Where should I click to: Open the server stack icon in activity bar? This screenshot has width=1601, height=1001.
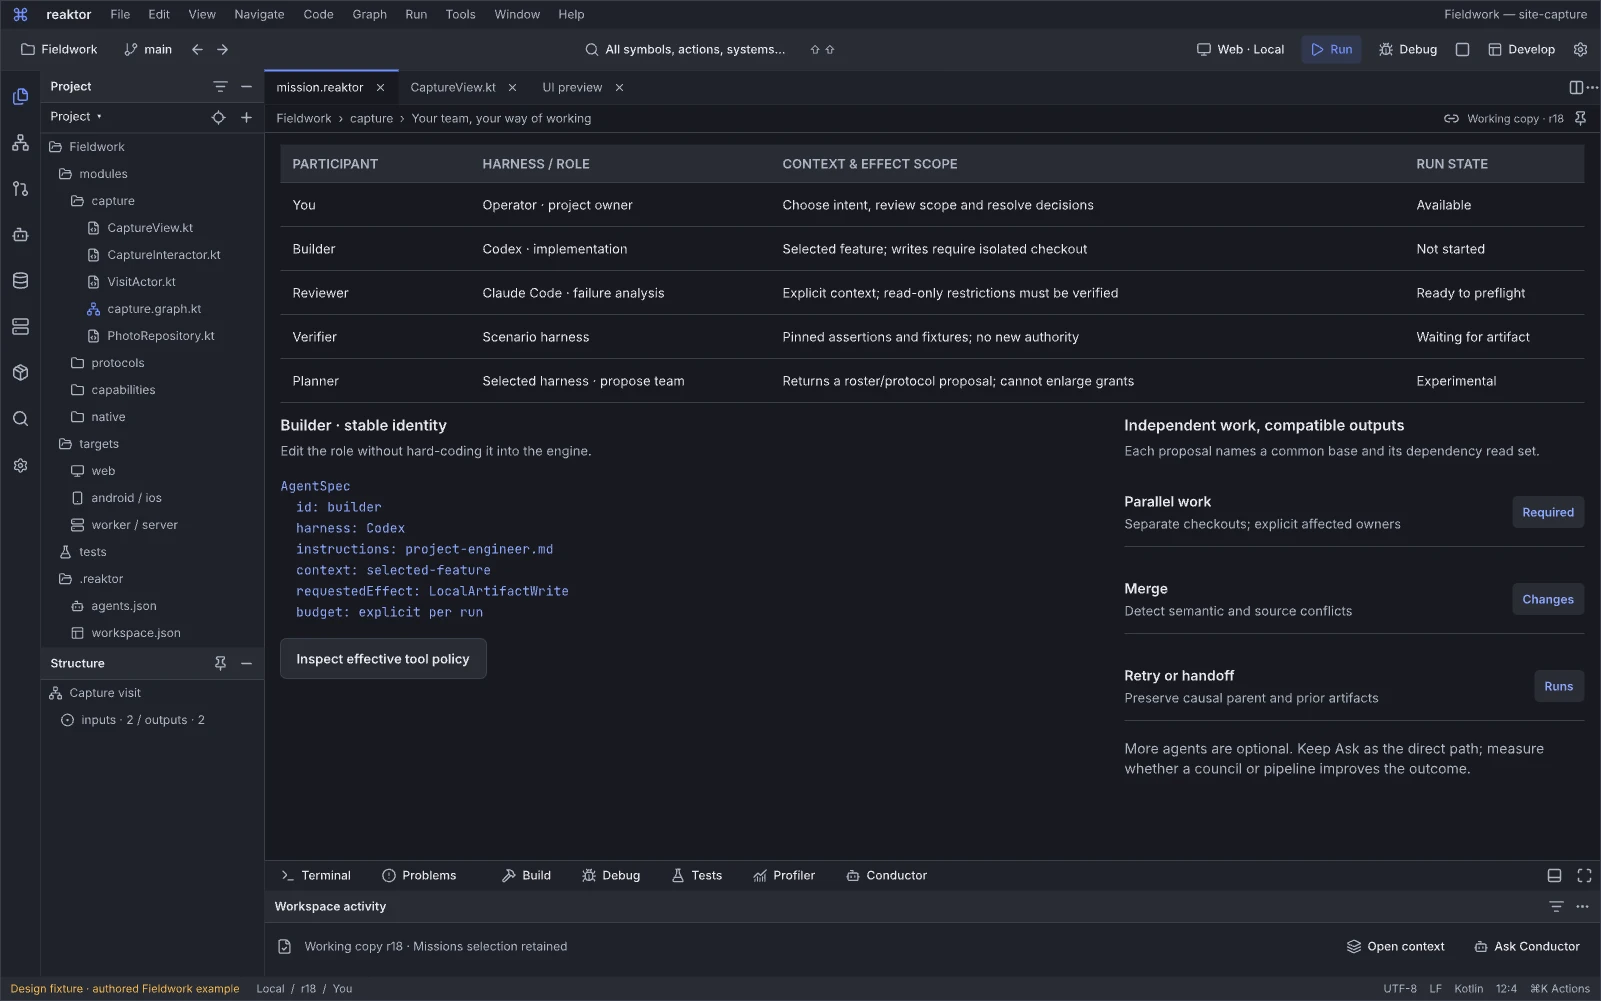tap(20, 327)
